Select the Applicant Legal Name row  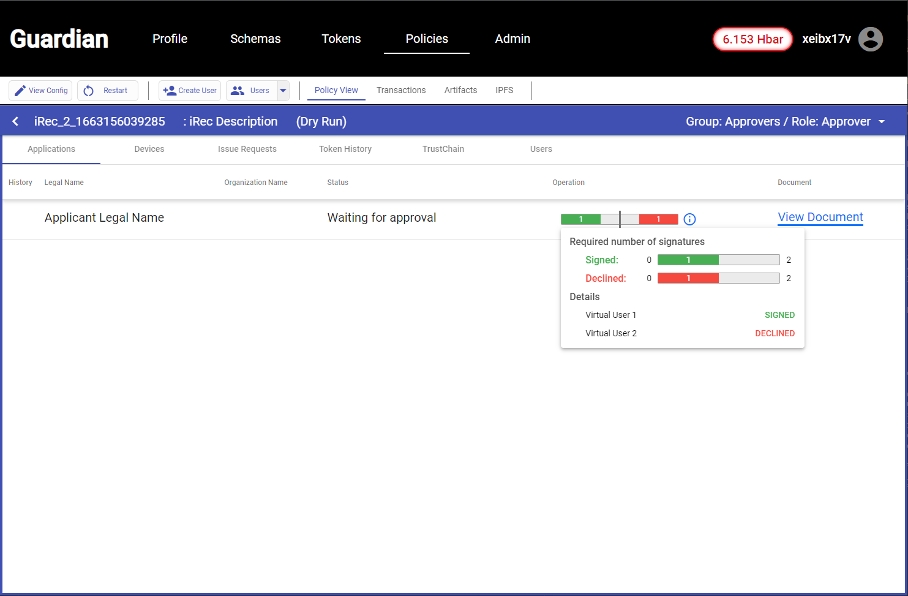[x=104, y=218]
